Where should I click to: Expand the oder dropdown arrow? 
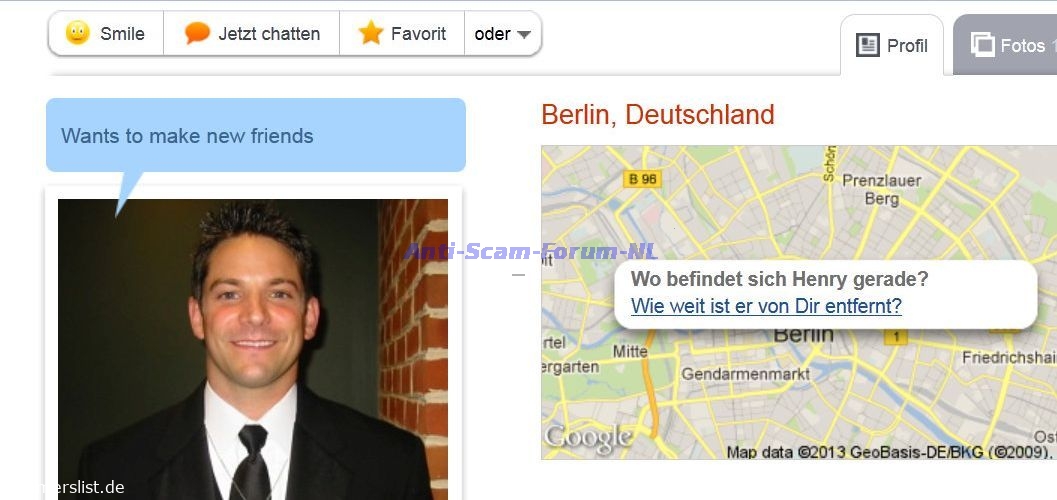pyautogui.click(x=524, y=34)
